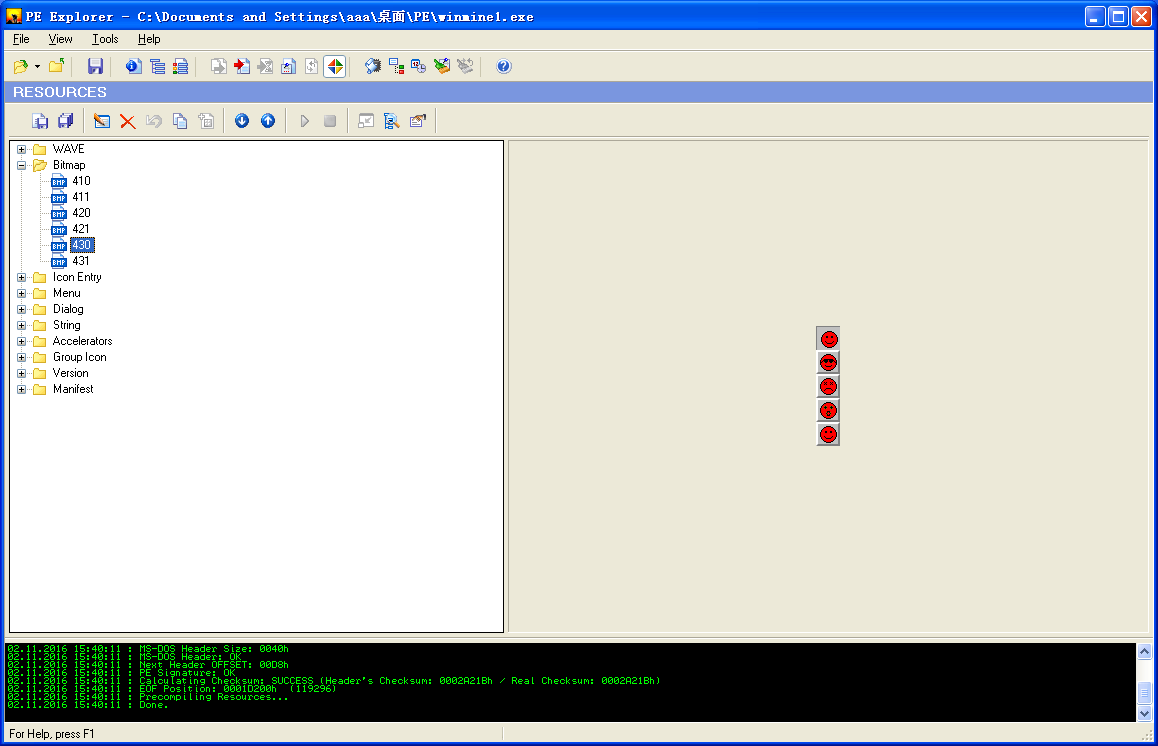Delete resource with the red X icon
This screenshot has height=746, width=1158.
coord(128,121)
